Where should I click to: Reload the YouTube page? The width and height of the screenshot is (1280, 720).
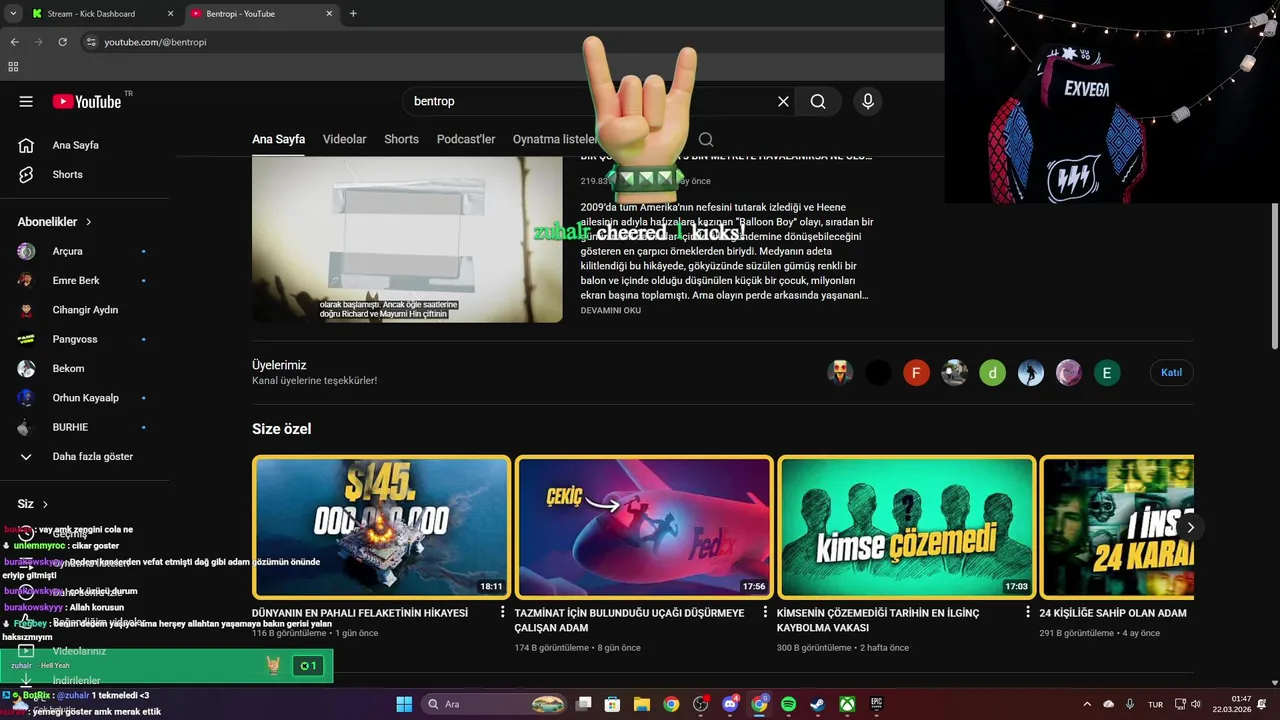pyautogui.click(x=62, y=42)
